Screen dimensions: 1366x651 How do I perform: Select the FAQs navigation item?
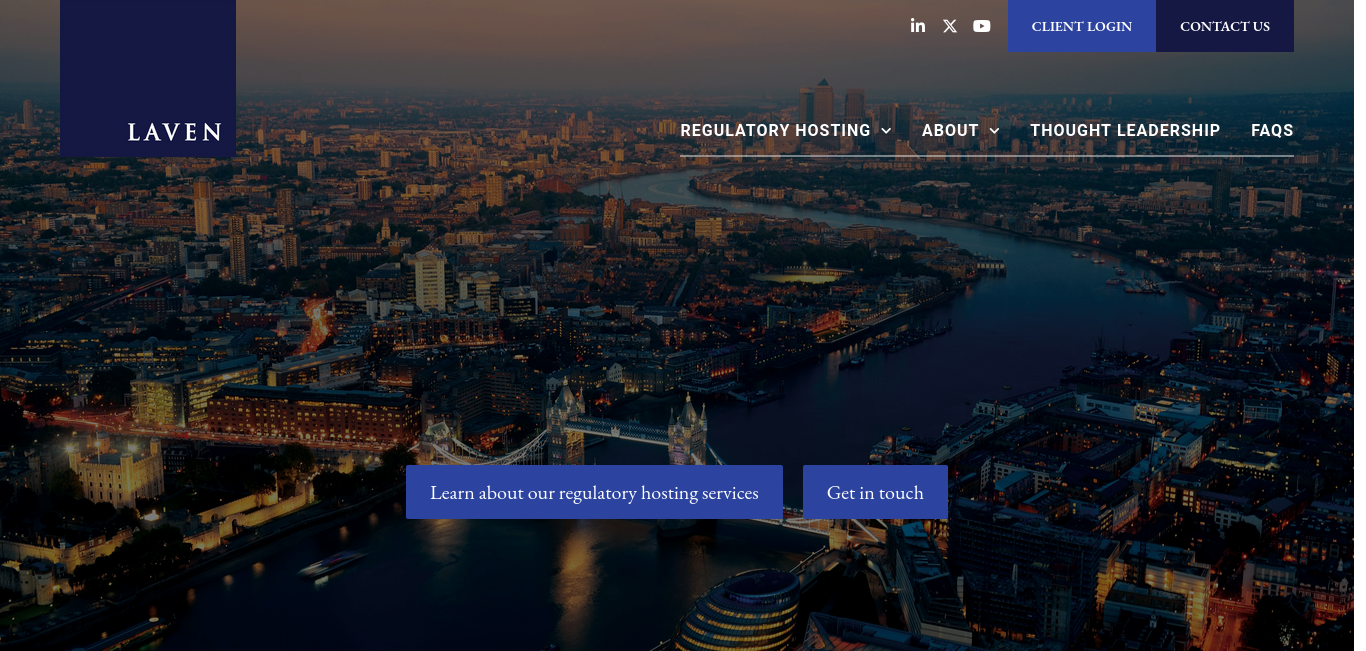pyautogui.click(x=1272, y=131)
